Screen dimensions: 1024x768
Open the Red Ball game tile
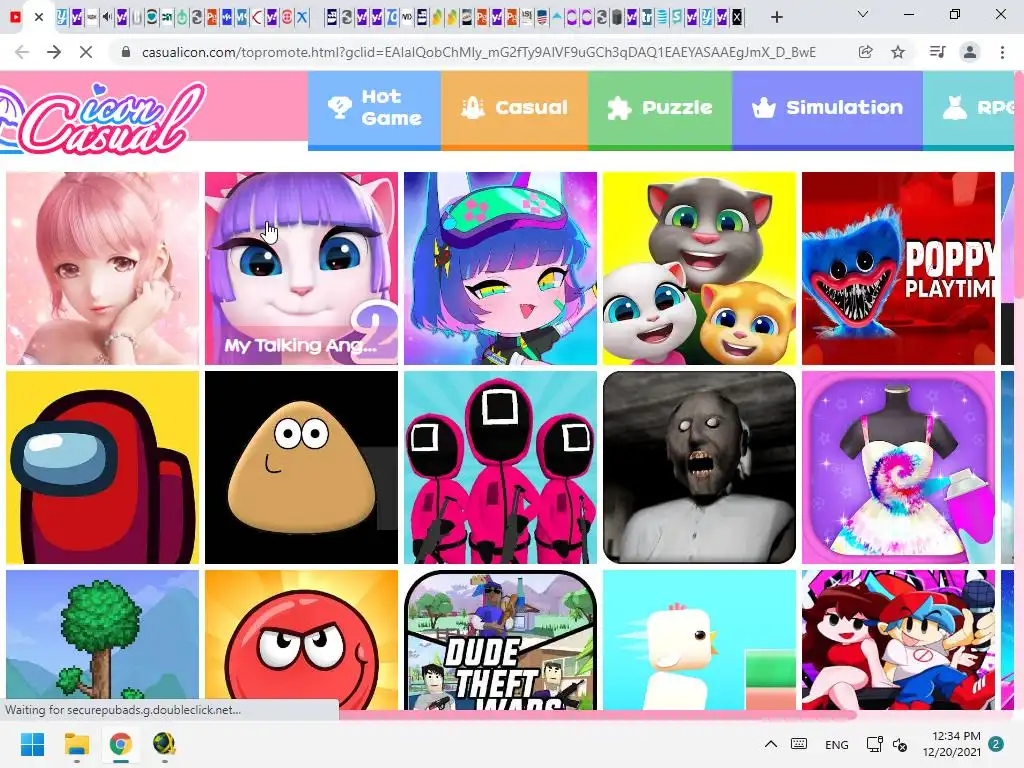tap(301, 640)
